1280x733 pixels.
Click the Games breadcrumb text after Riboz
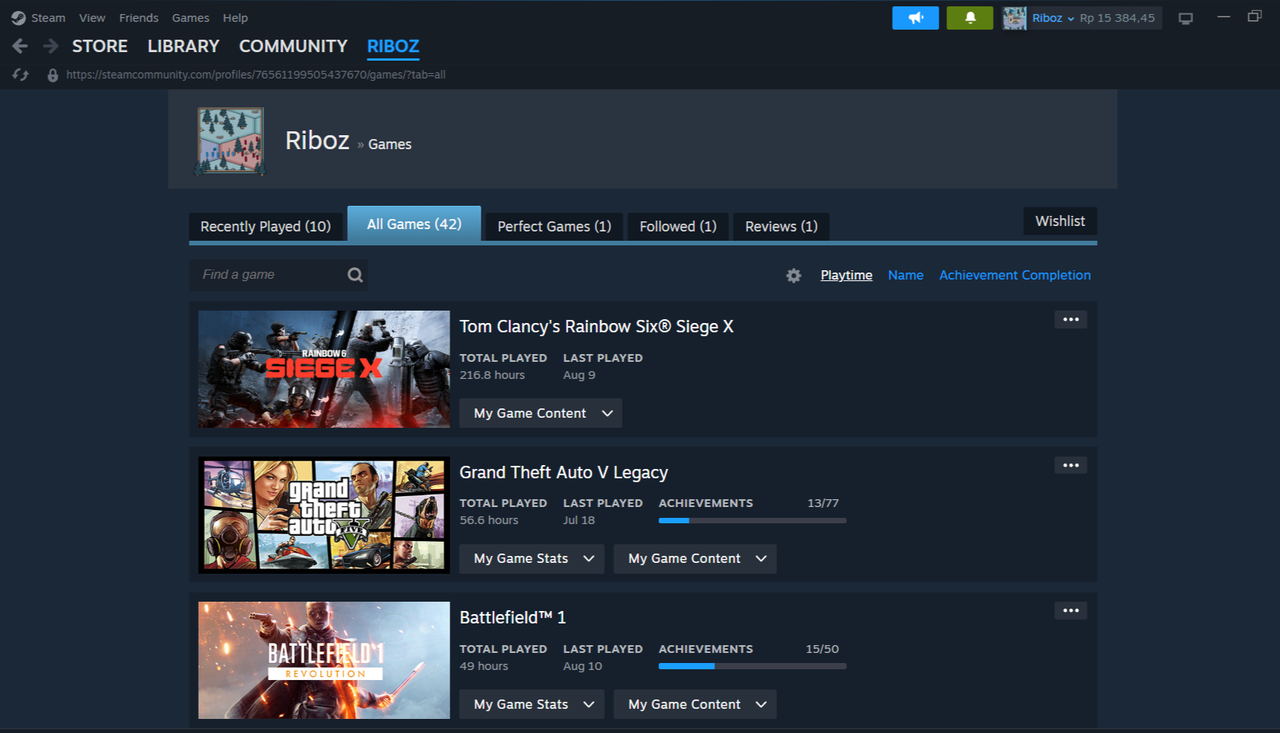tap(390, 144)
